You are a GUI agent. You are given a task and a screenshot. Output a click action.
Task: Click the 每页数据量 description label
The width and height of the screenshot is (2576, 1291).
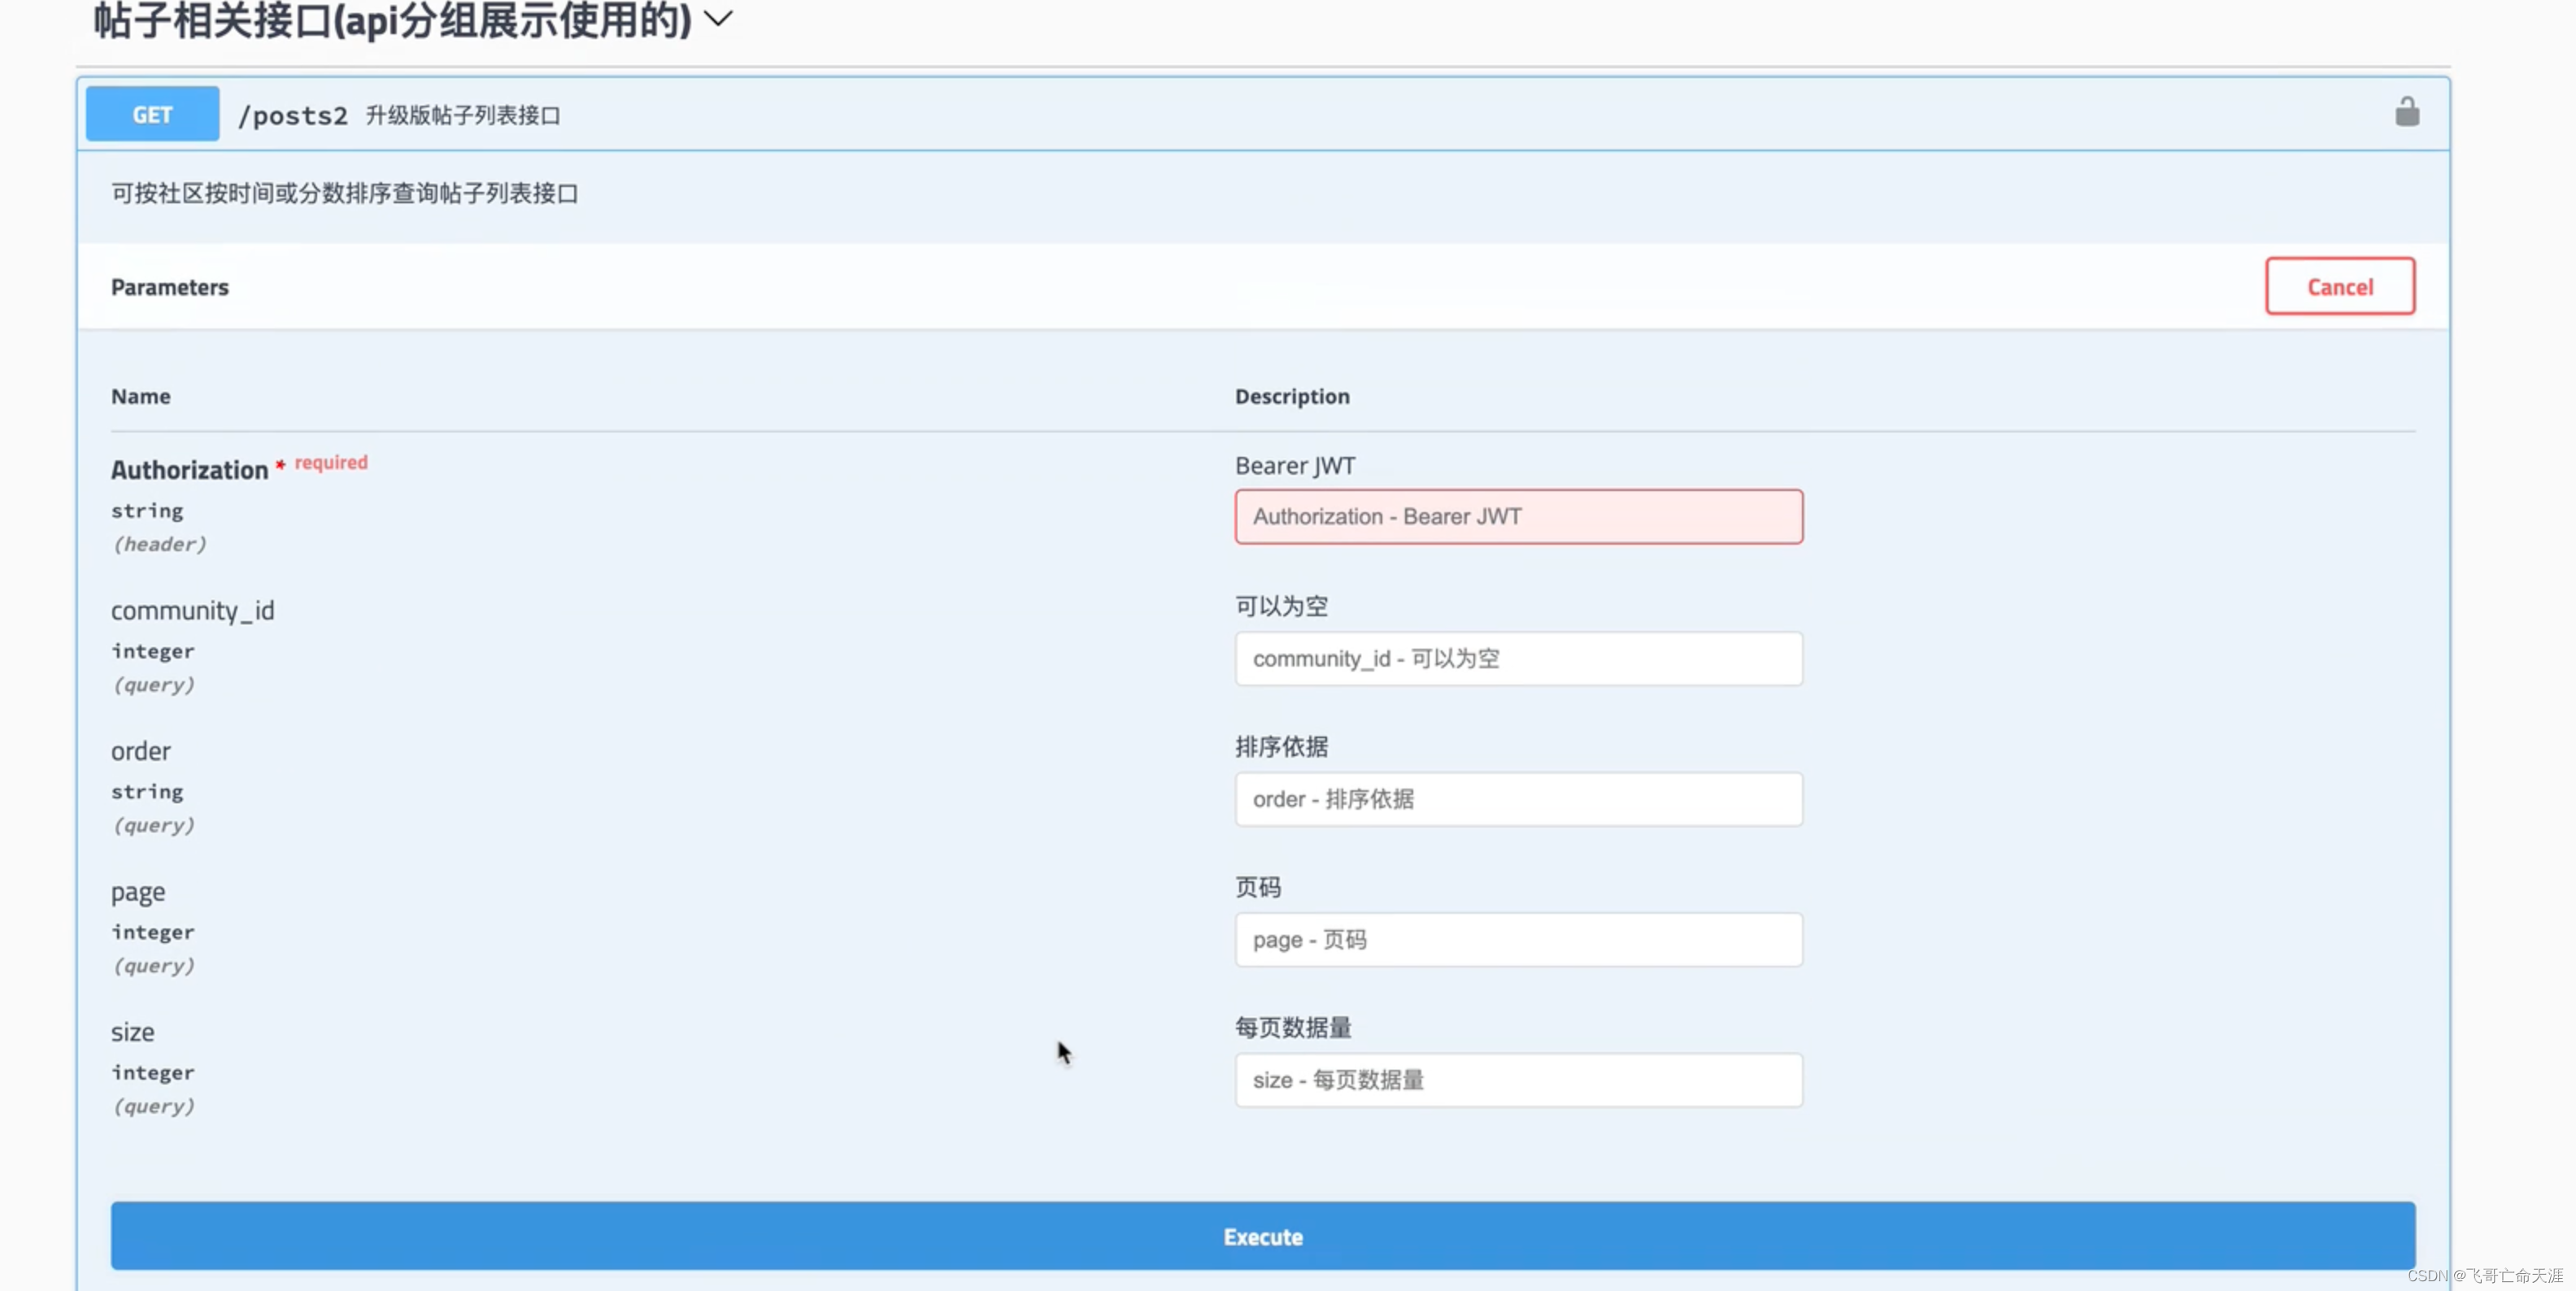point(1293,1027)
